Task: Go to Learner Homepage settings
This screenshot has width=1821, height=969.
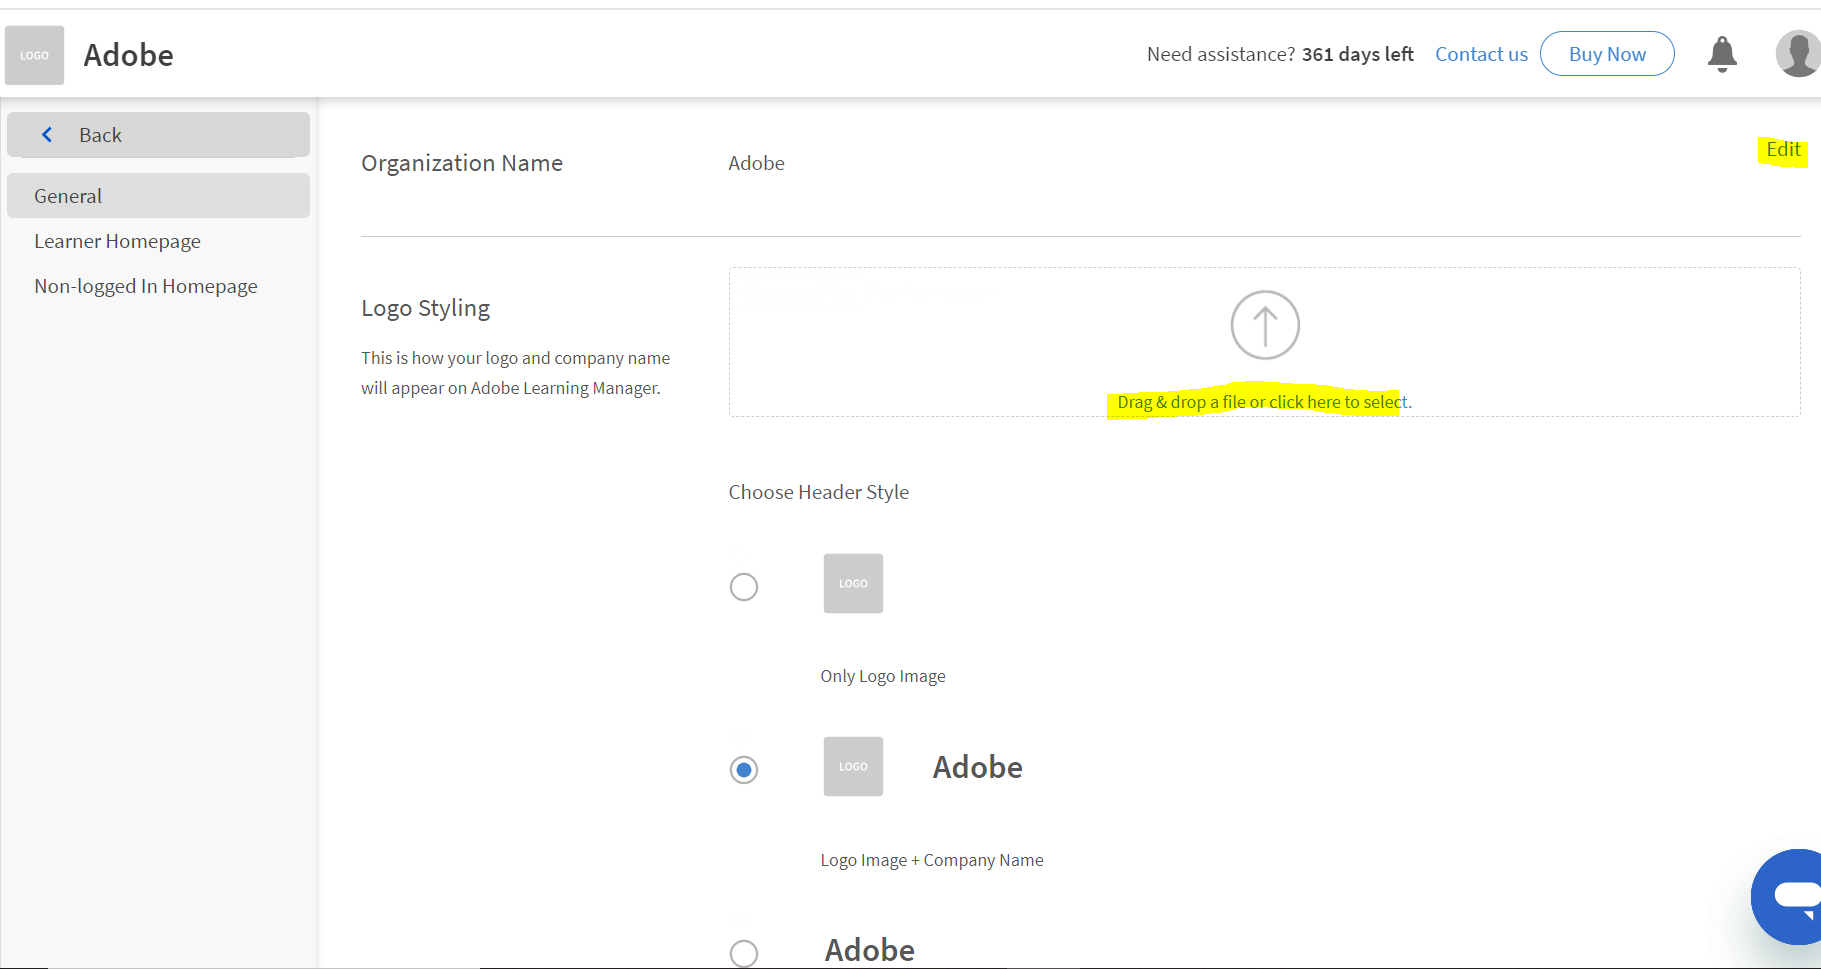Action: (117, 241)
